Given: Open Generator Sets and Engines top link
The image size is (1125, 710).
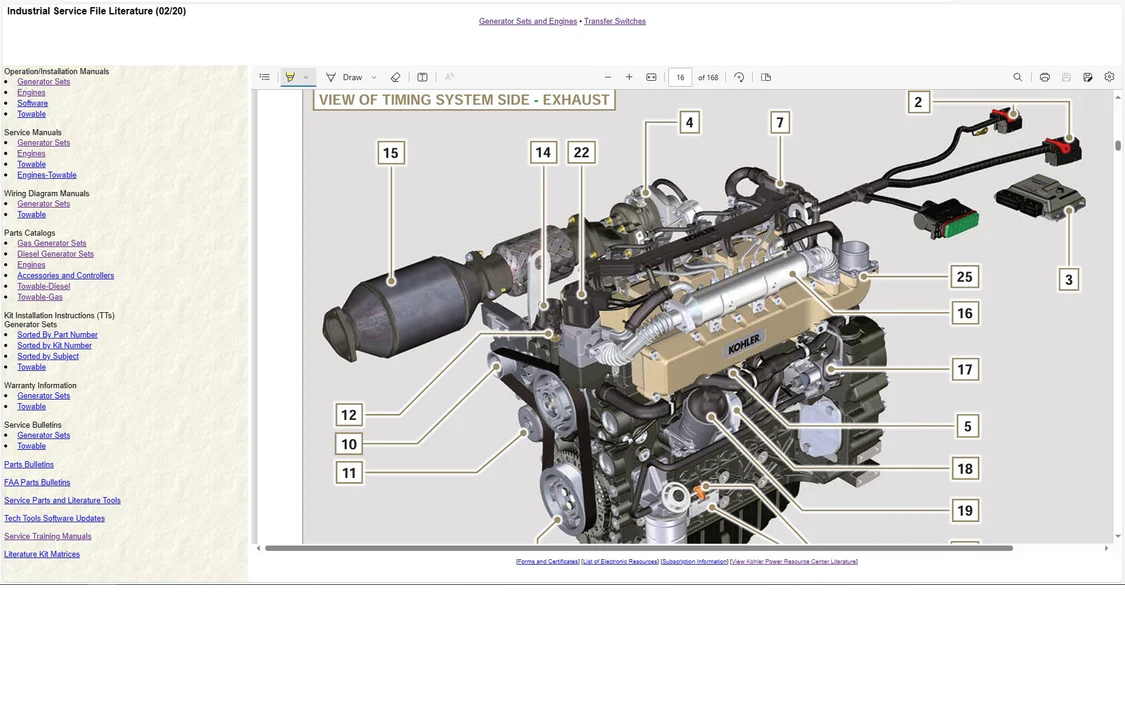Looking at the screenshot, I should click(527, 21).
